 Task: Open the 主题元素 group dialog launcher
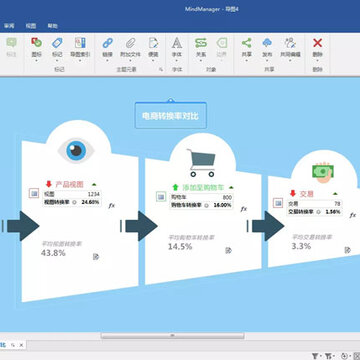(161, 69)
